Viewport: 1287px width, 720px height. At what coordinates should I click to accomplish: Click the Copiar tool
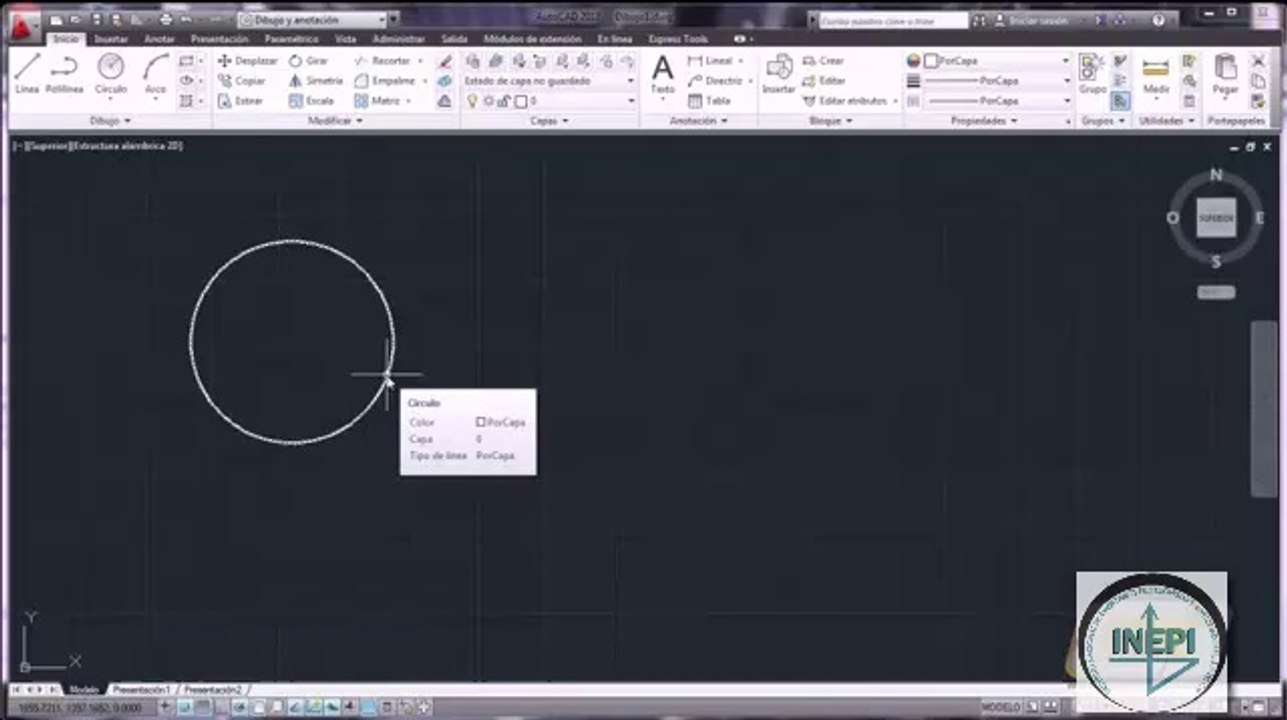pos(241,81)
